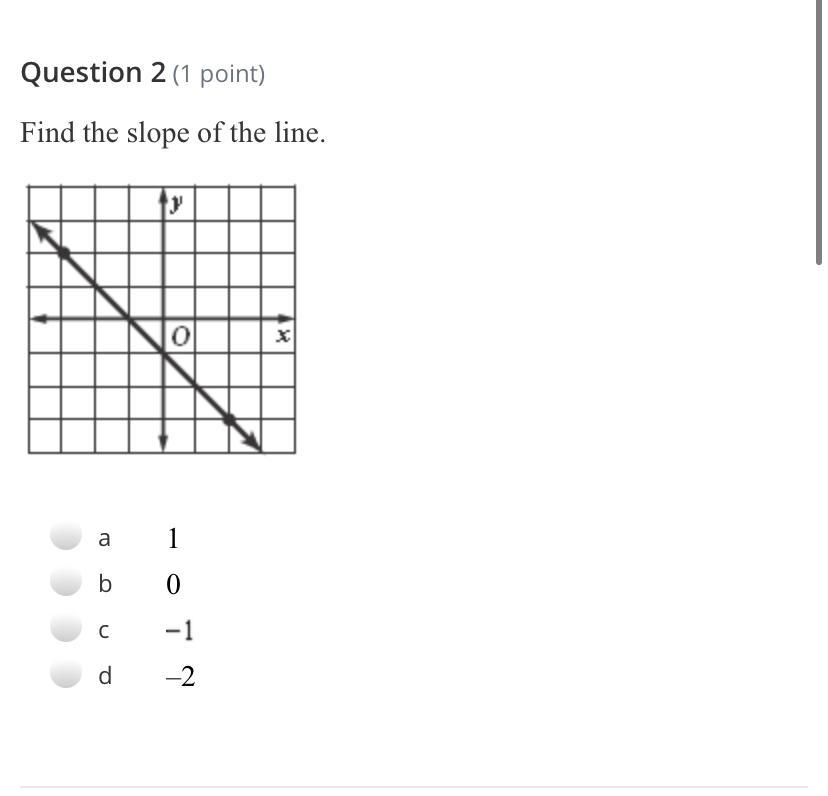Select radio button for answer a

(66, 537)
